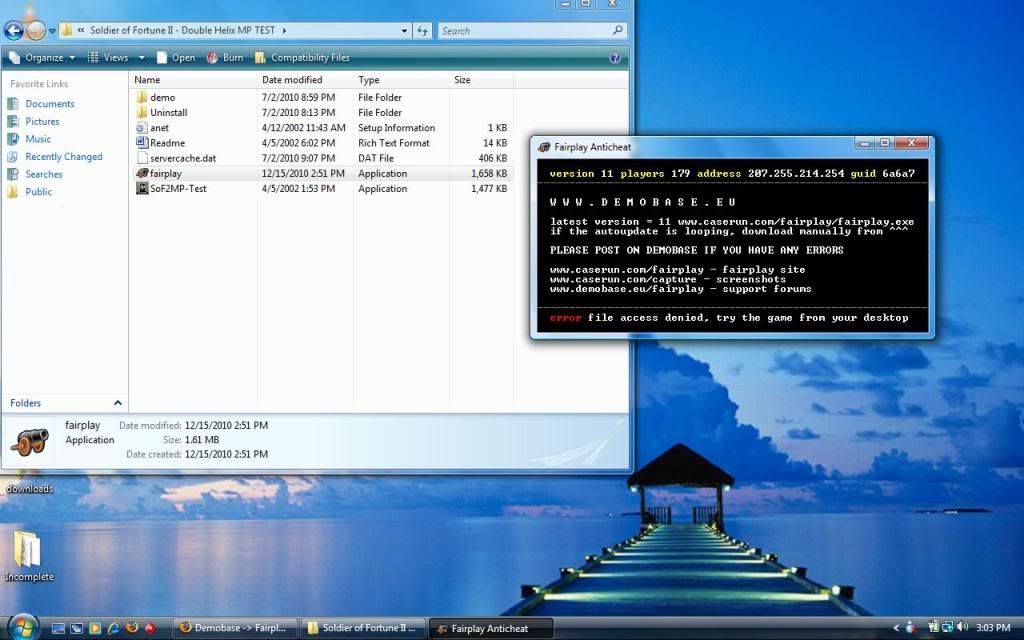Sort by the Date modified column header

[x=306, y=80]
